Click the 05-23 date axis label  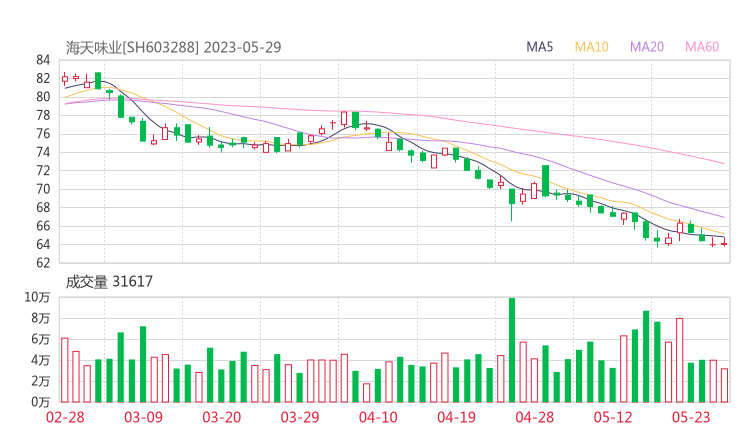coord(691,417)
